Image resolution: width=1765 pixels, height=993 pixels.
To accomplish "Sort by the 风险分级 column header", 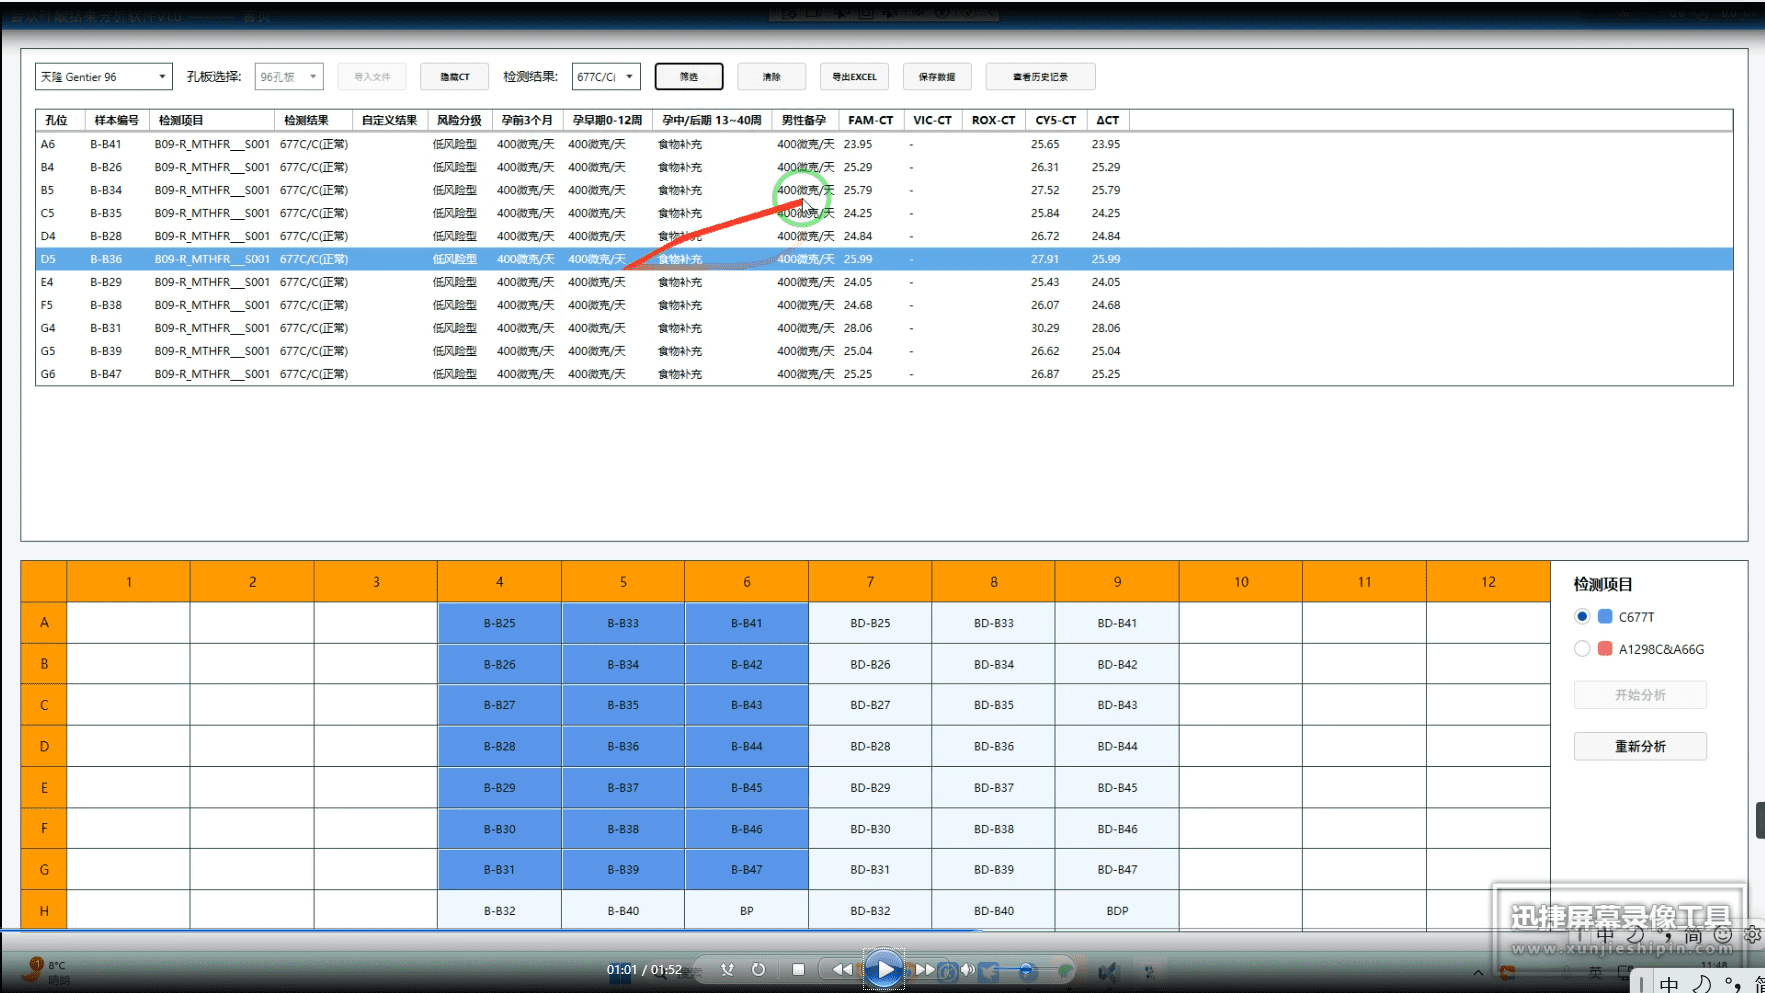I will pyautogui.click(x=460, y=120).
